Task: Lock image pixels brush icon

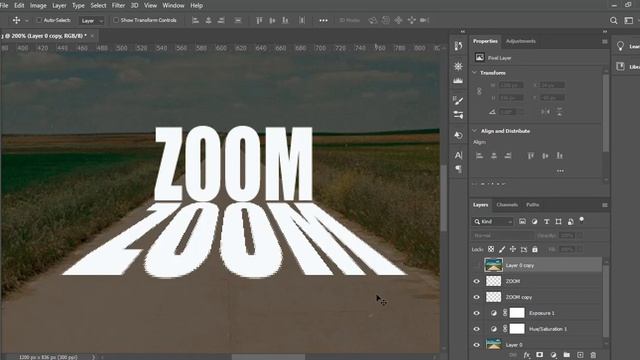Action: pyautogui.click(x=502, y=249)
